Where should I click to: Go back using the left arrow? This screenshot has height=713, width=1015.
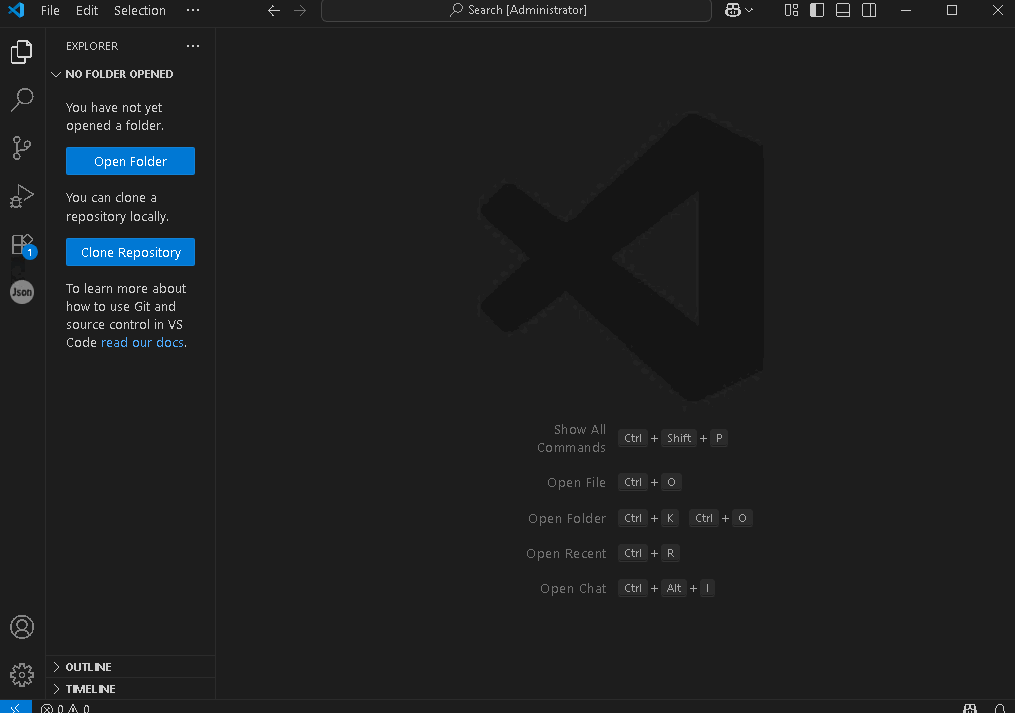point(274,10)
